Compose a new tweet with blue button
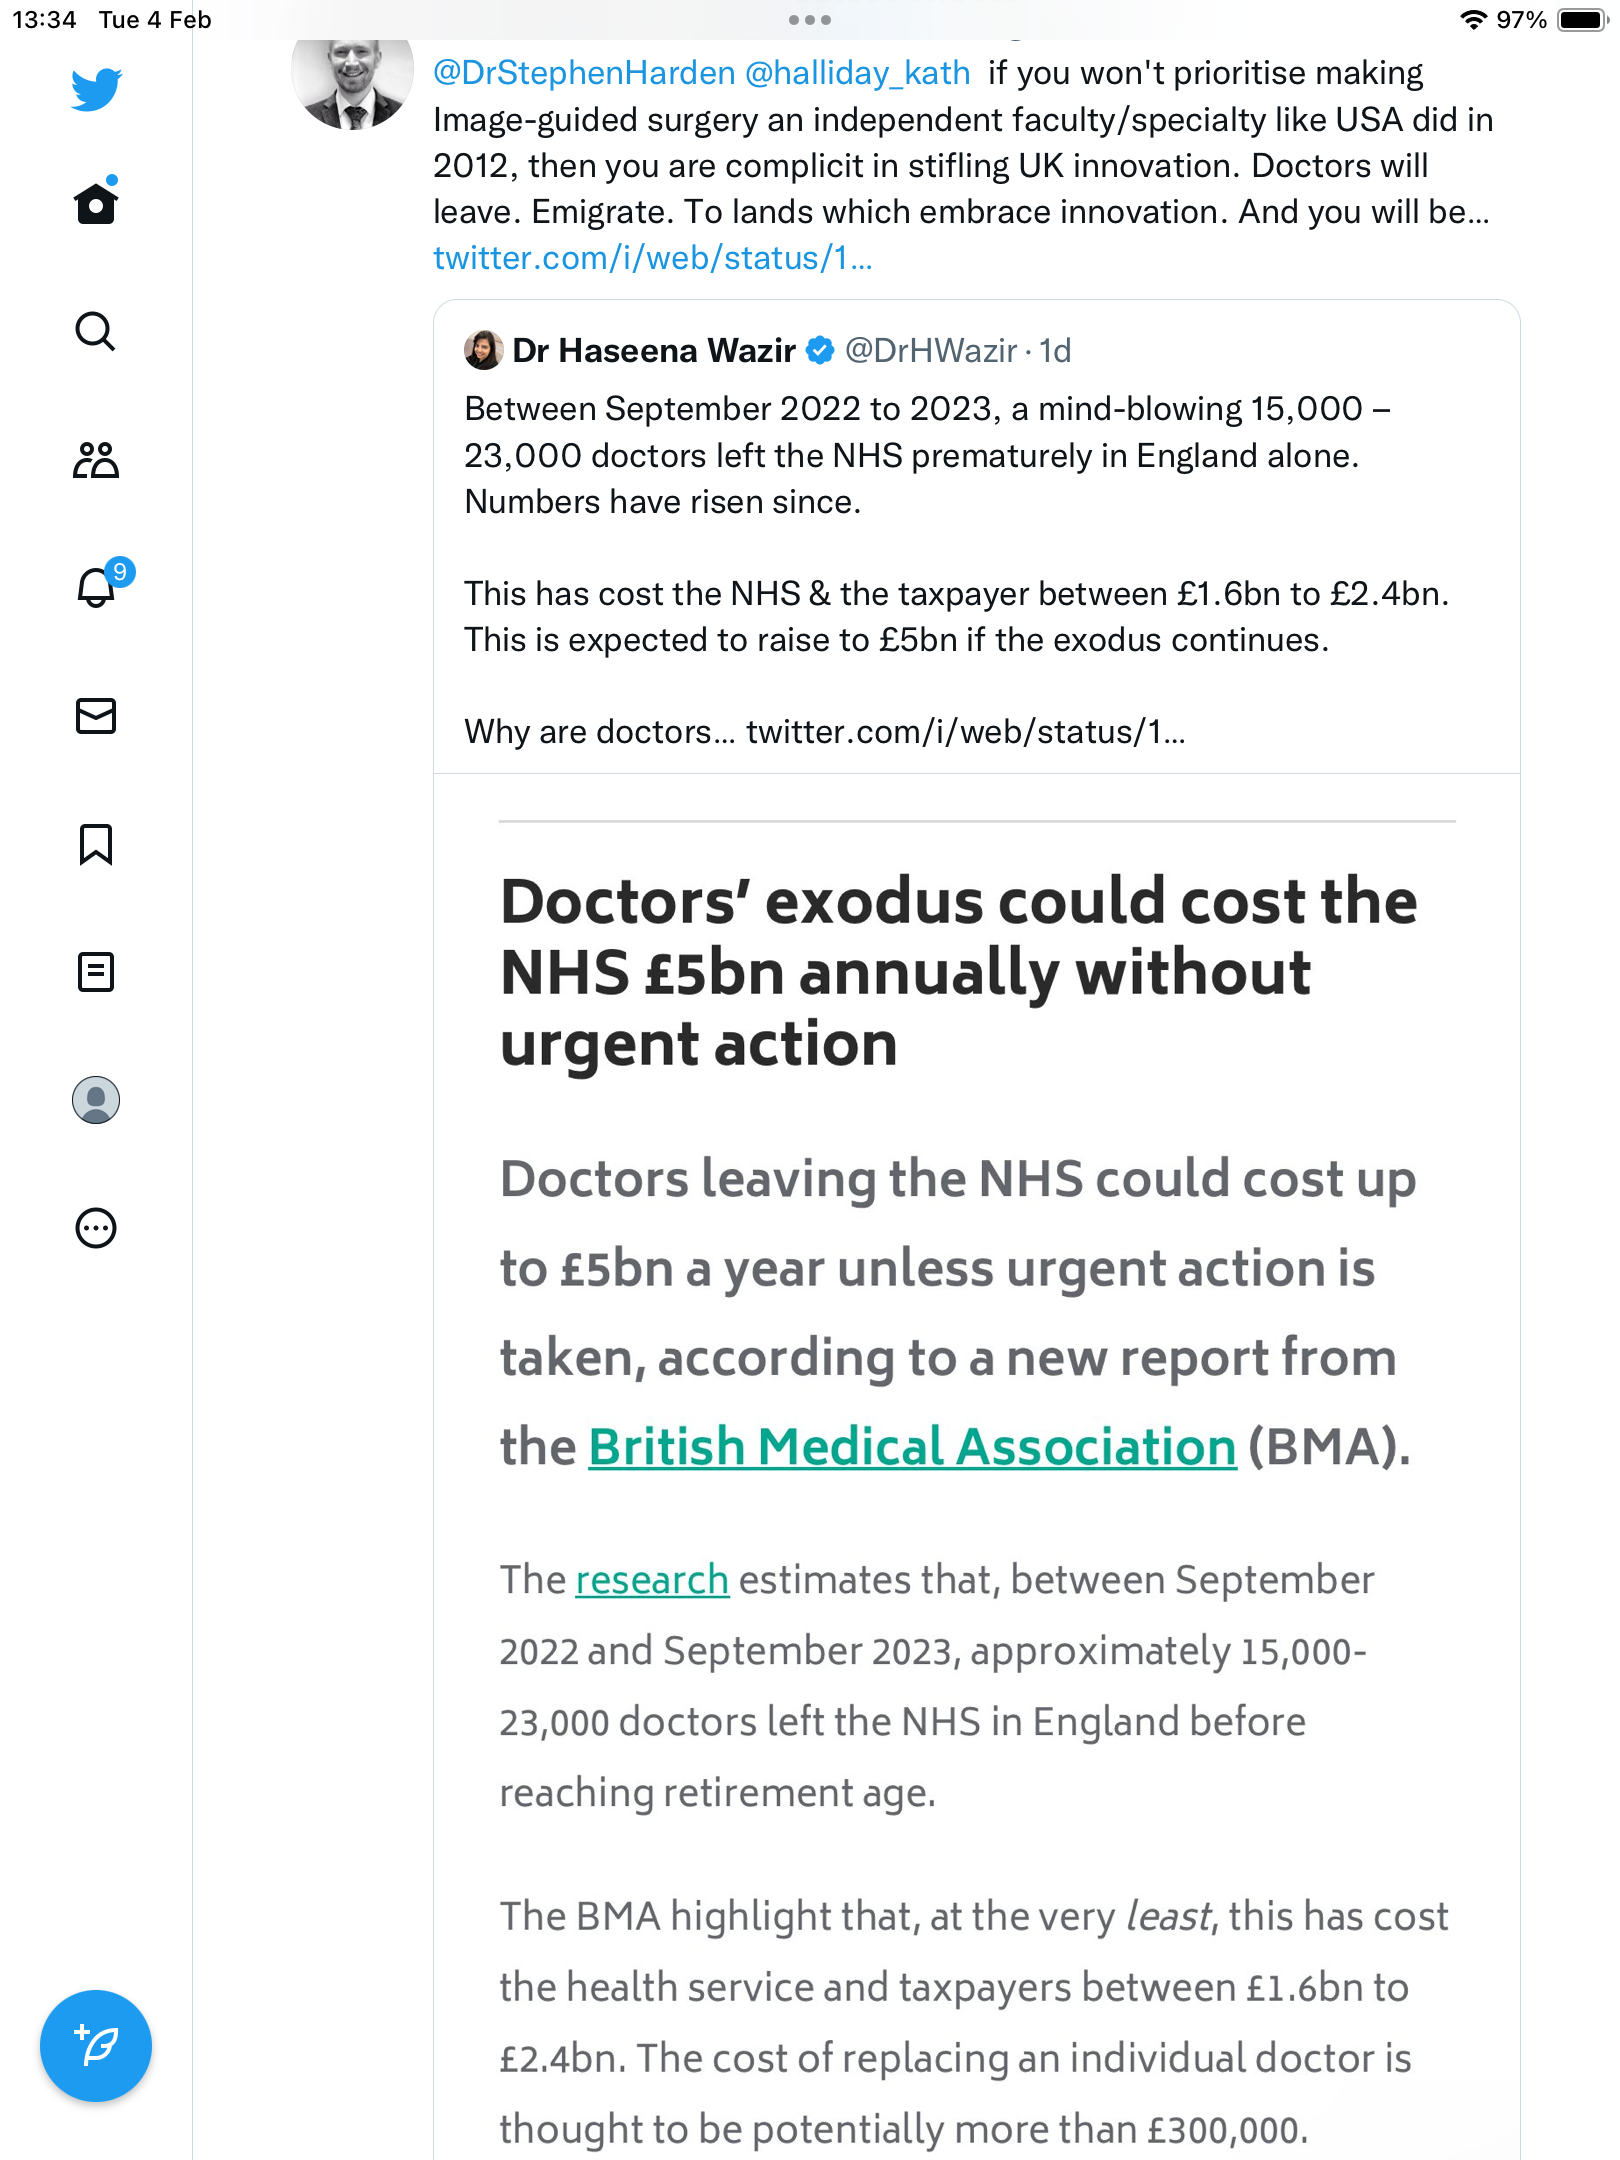1620x2160 pixels. pyautogui.click(x=96, y=2046)
